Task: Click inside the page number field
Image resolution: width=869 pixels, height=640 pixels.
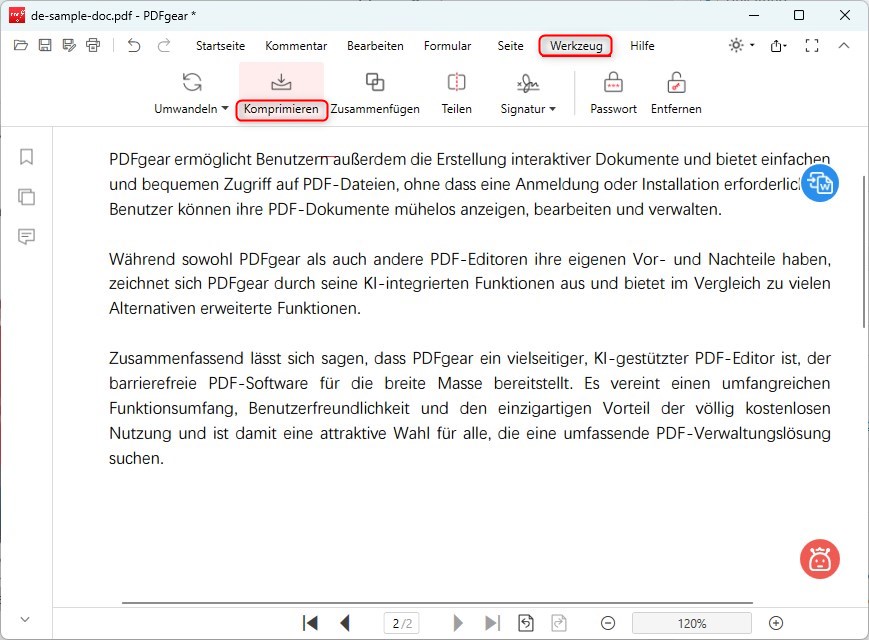Action: (x=401, y=622)
